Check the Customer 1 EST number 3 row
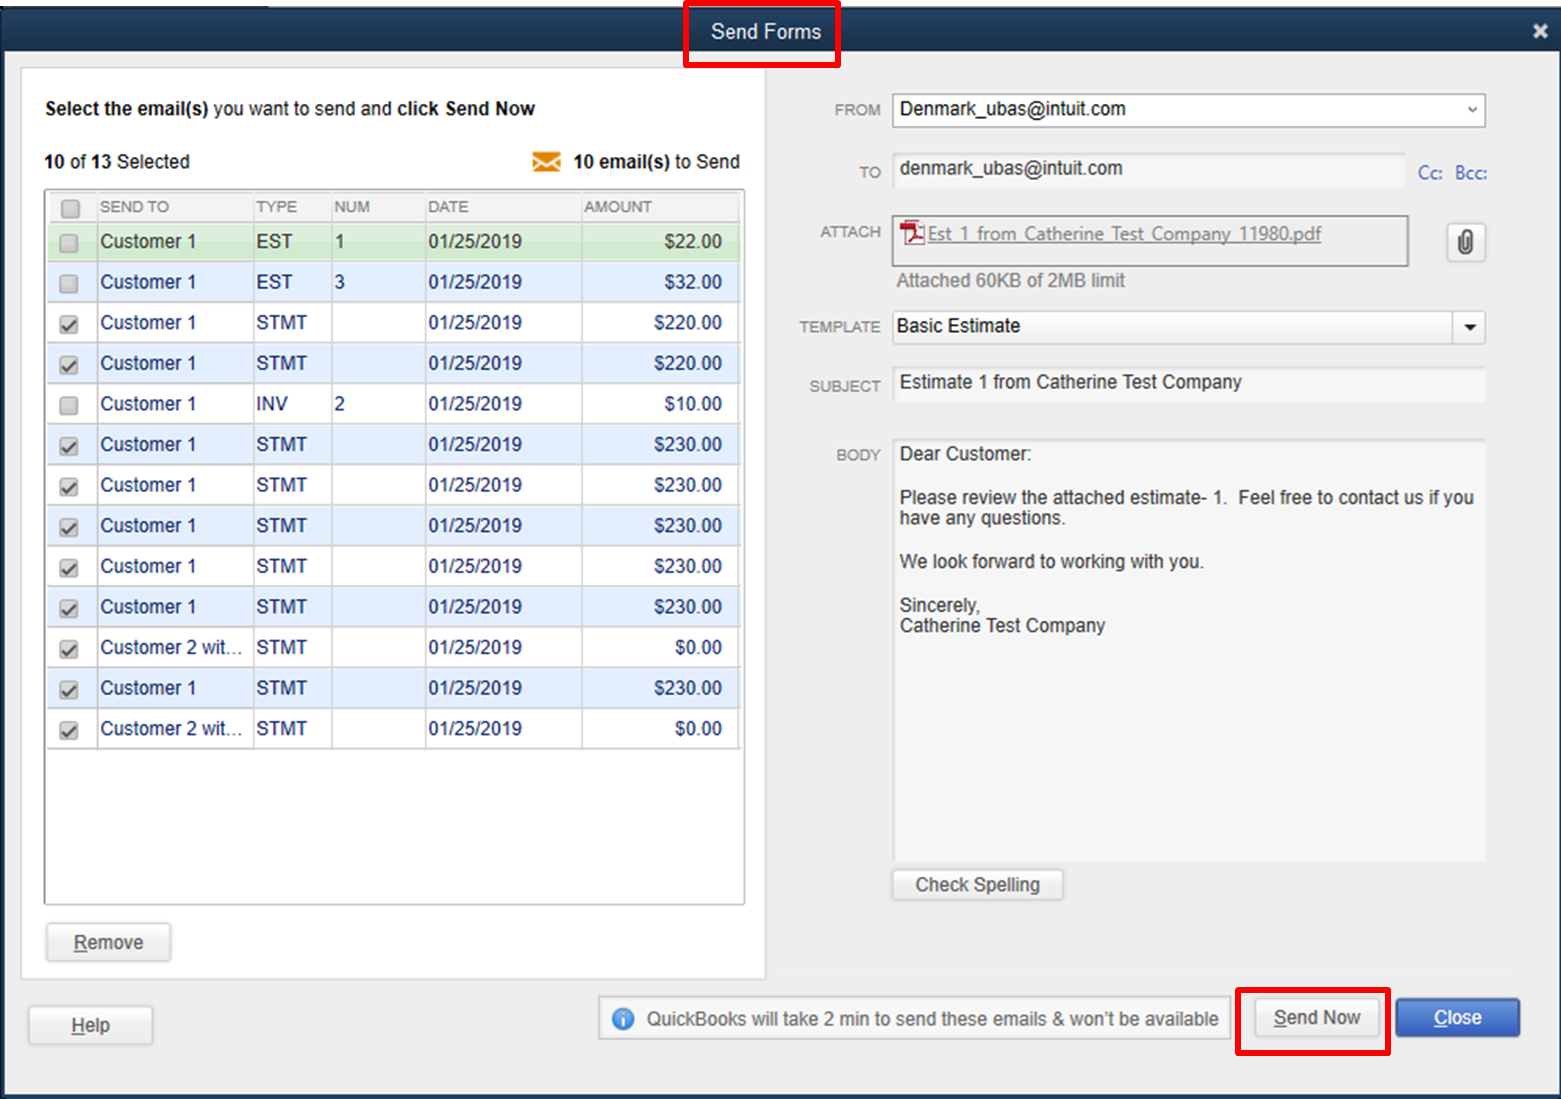This screenshot has height=1099, width=1561. pyautogui.click(x=69, y=282)
